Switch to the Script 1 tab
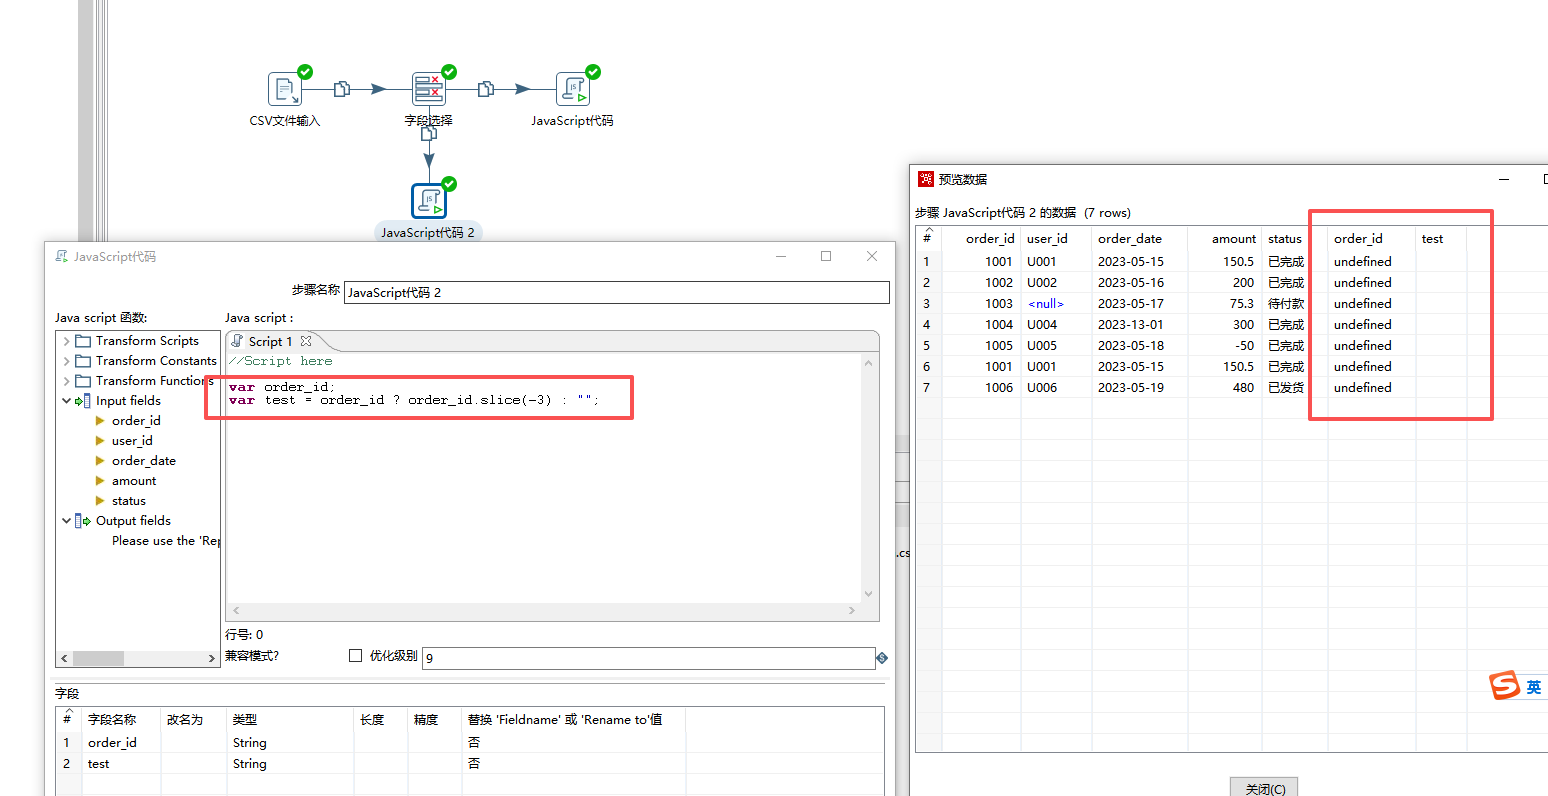The width and height of the screenshot is (1548, 796). pos(270,341)
